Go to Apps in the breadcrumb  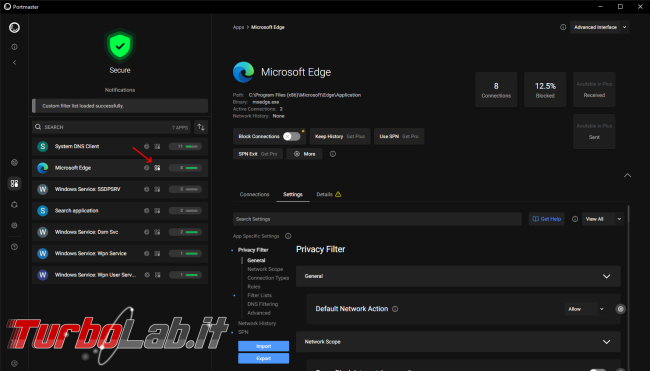coord(238,27)
